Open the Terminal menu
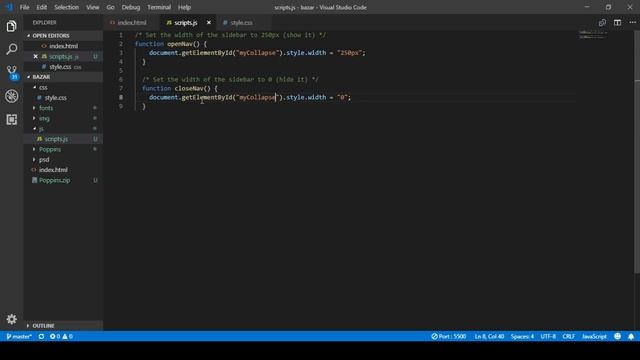 [x=159, y=7]
